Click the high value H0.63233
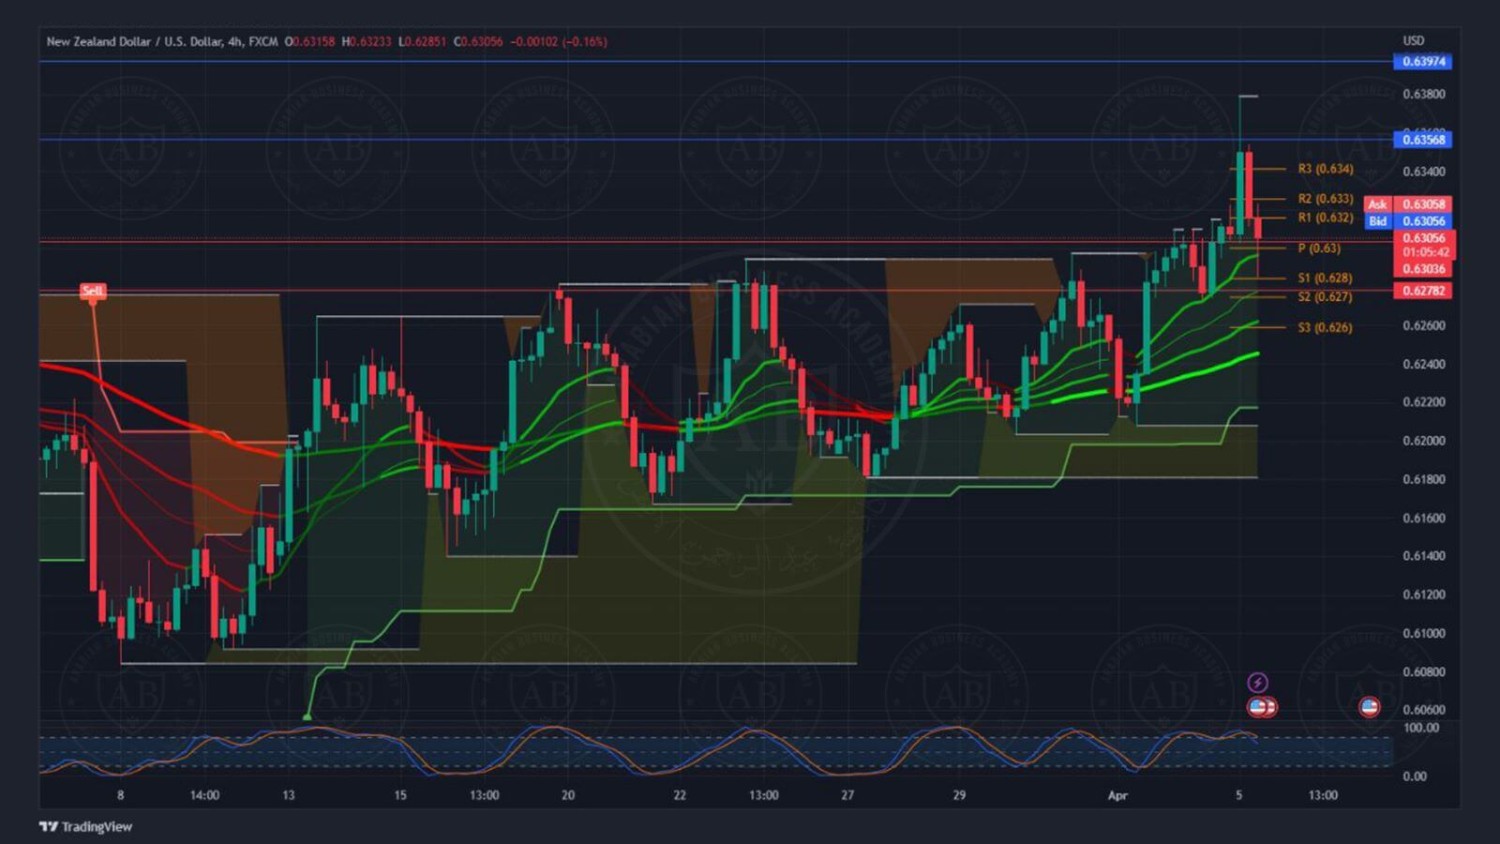Image resolution: width=1500 pixels, height=844 pixels. (367, 42)
